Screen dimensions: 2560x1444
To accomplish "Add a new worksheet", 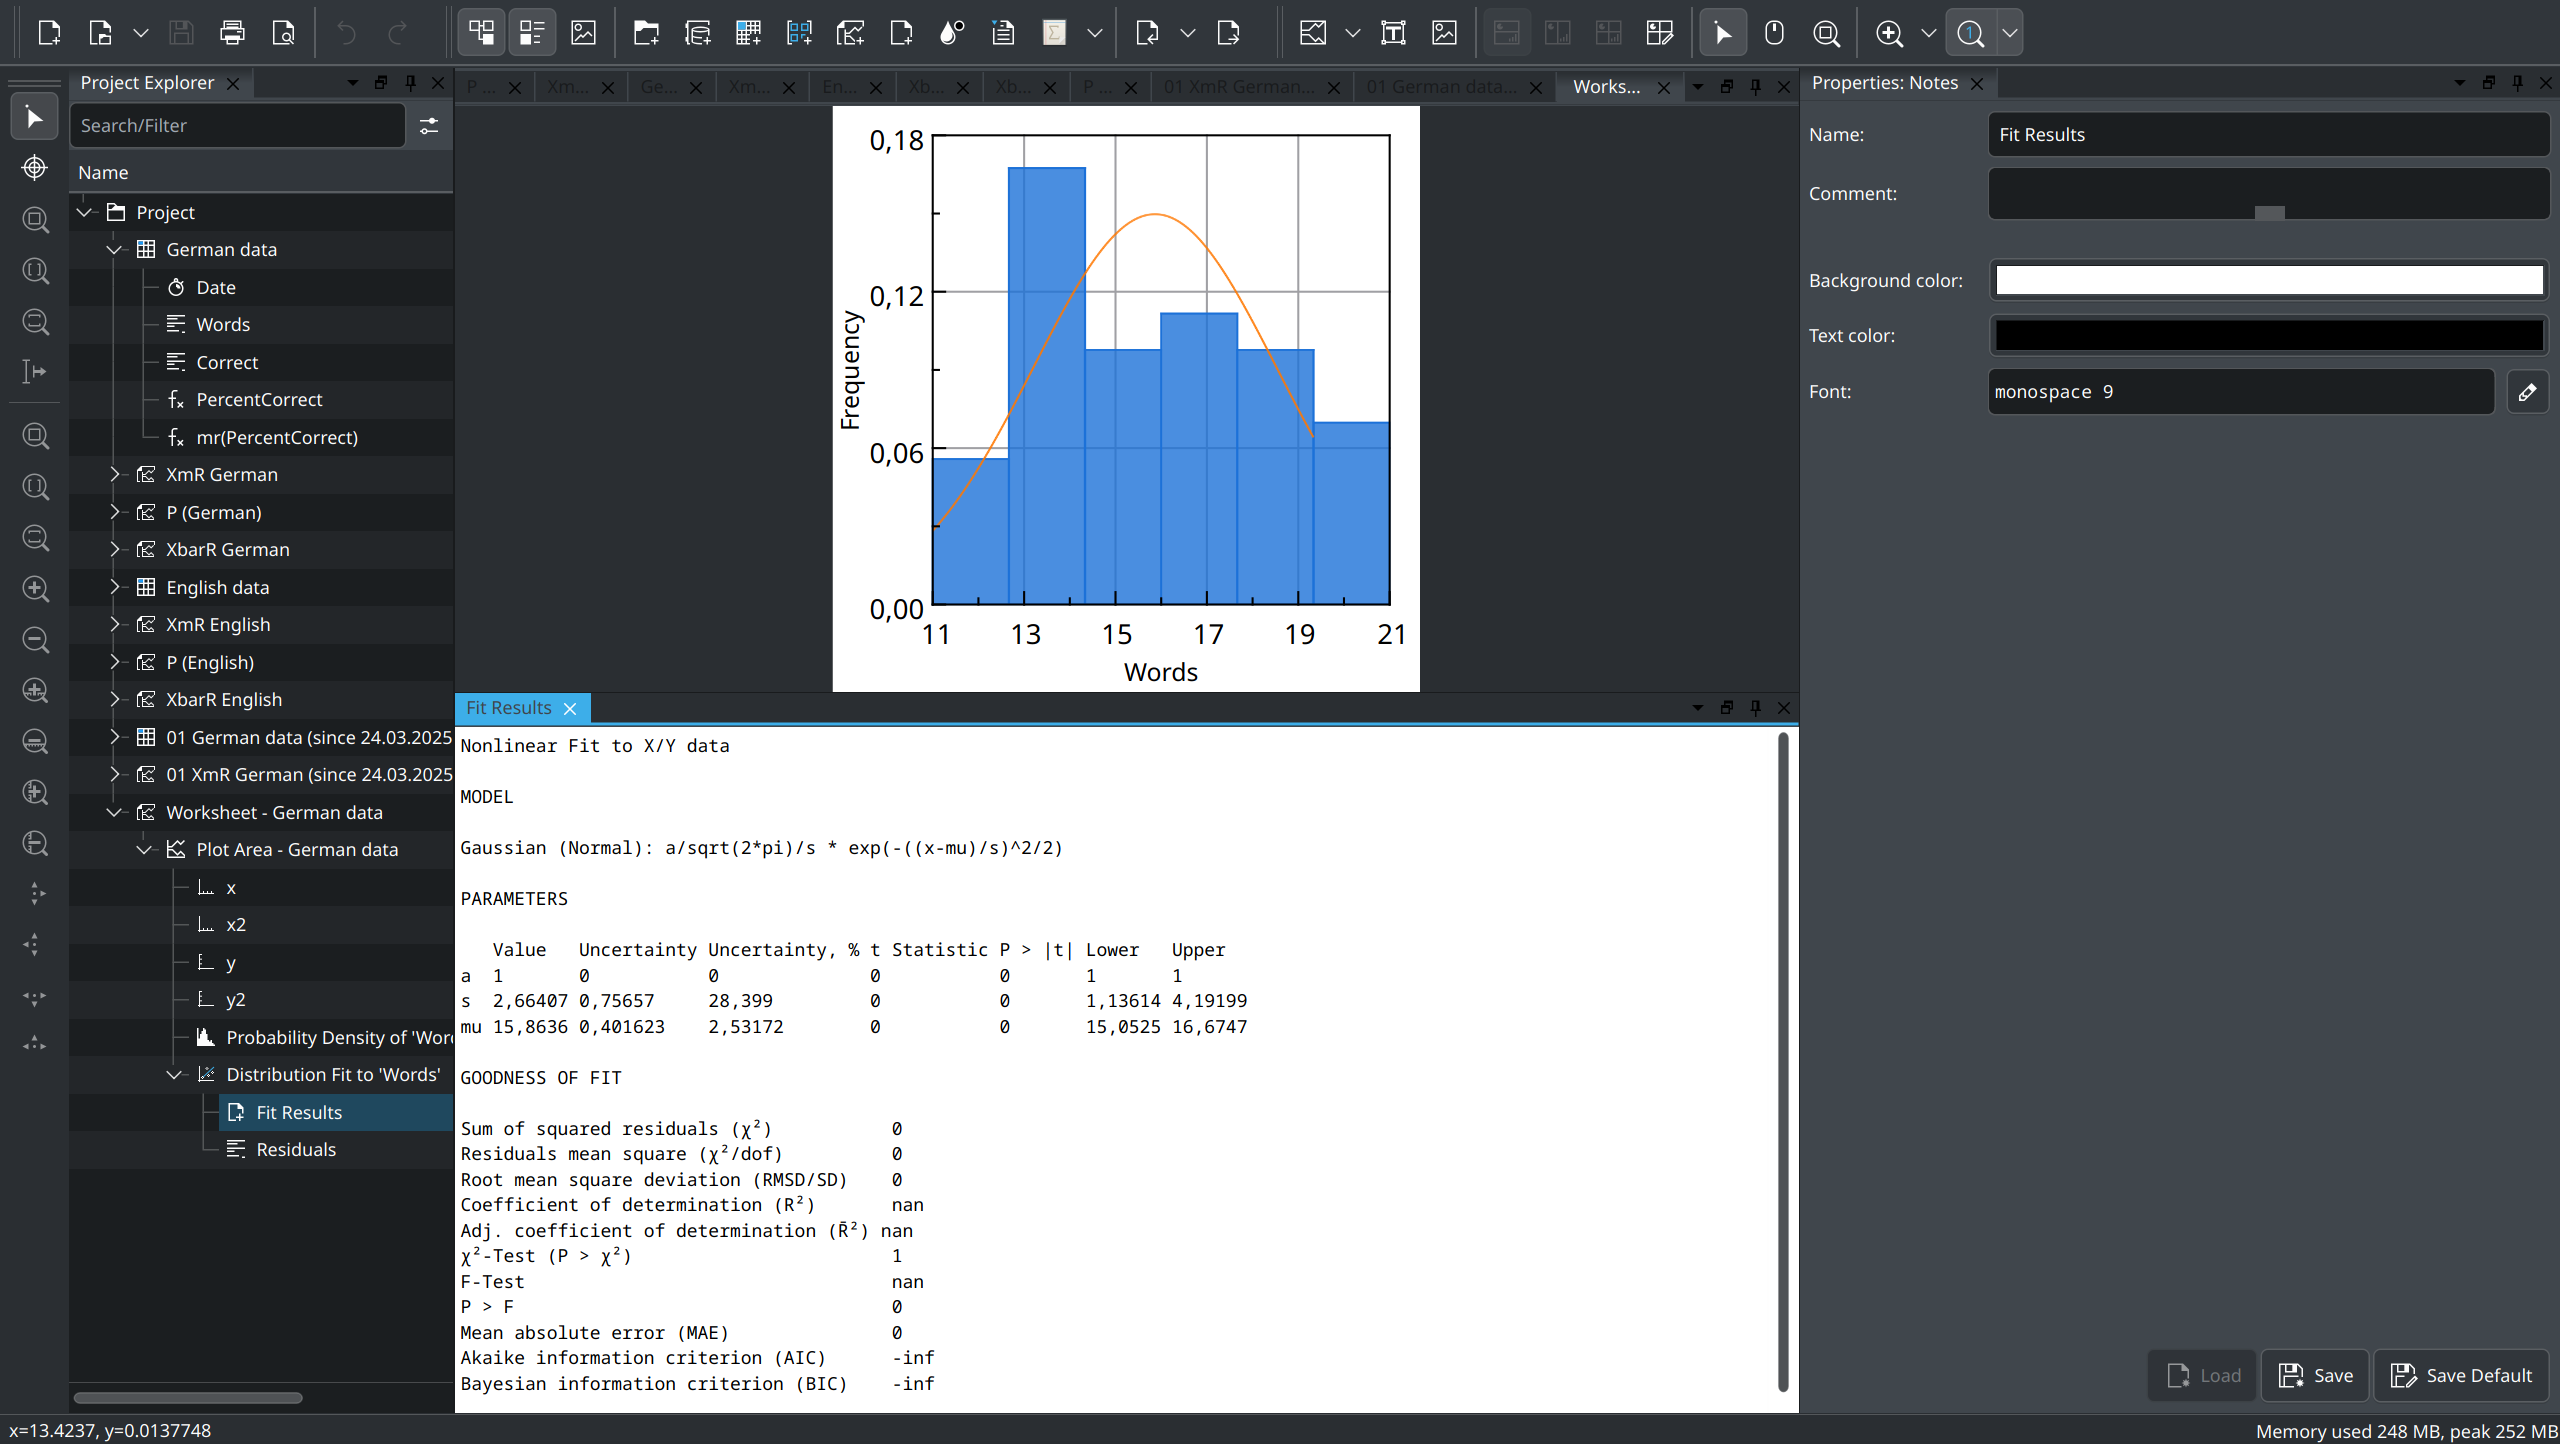I will (850, 32).
